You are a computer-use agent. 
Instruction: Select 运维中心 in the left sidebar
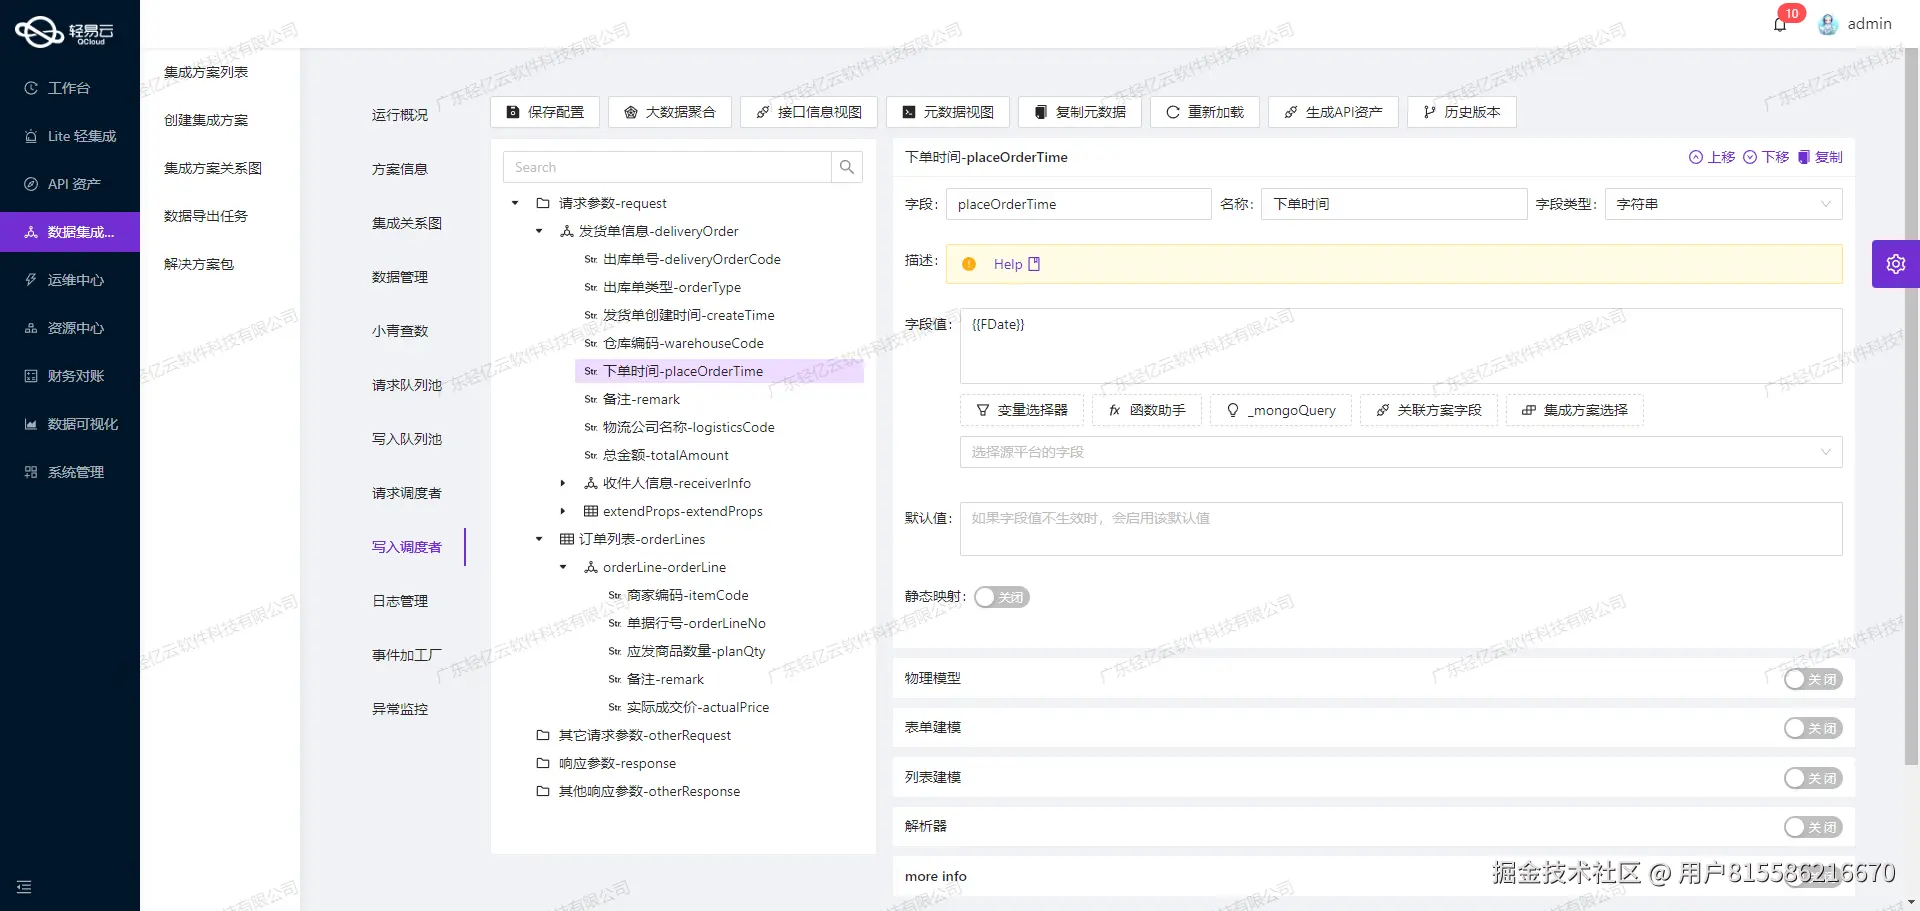coord(70,279)
